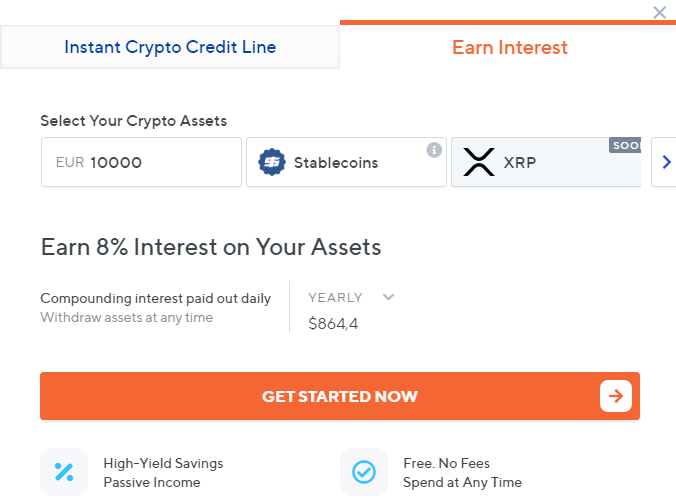Image resolution: width=676 pixels, height=501 pixels.
Task: Open the YEARLY period dropdown
Action: (351, 297)
